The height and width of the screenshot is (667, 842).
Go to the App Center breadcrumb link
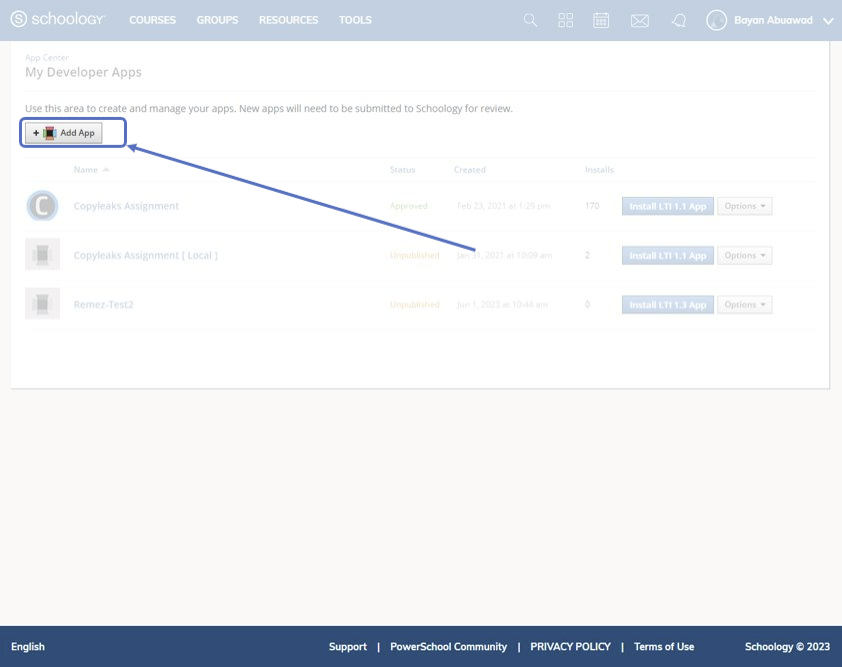(47, 57)
